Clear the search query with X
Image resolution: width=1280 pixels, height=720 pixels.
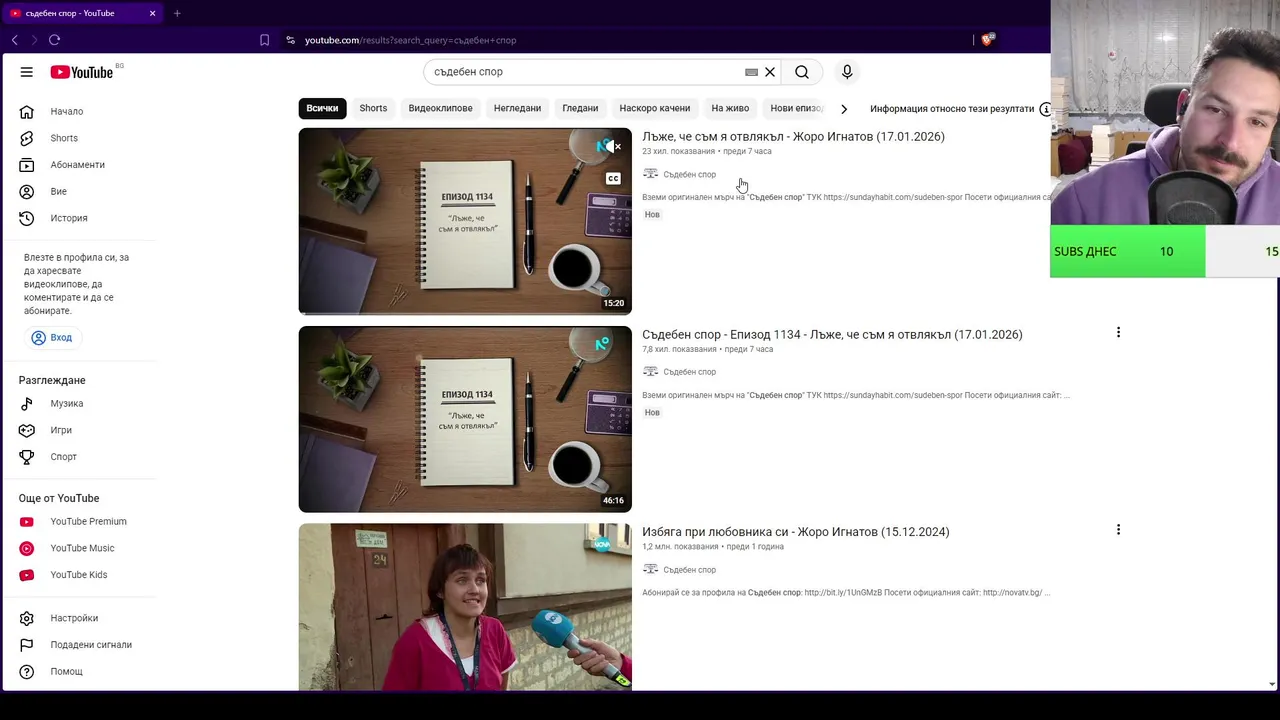[770, 72]
